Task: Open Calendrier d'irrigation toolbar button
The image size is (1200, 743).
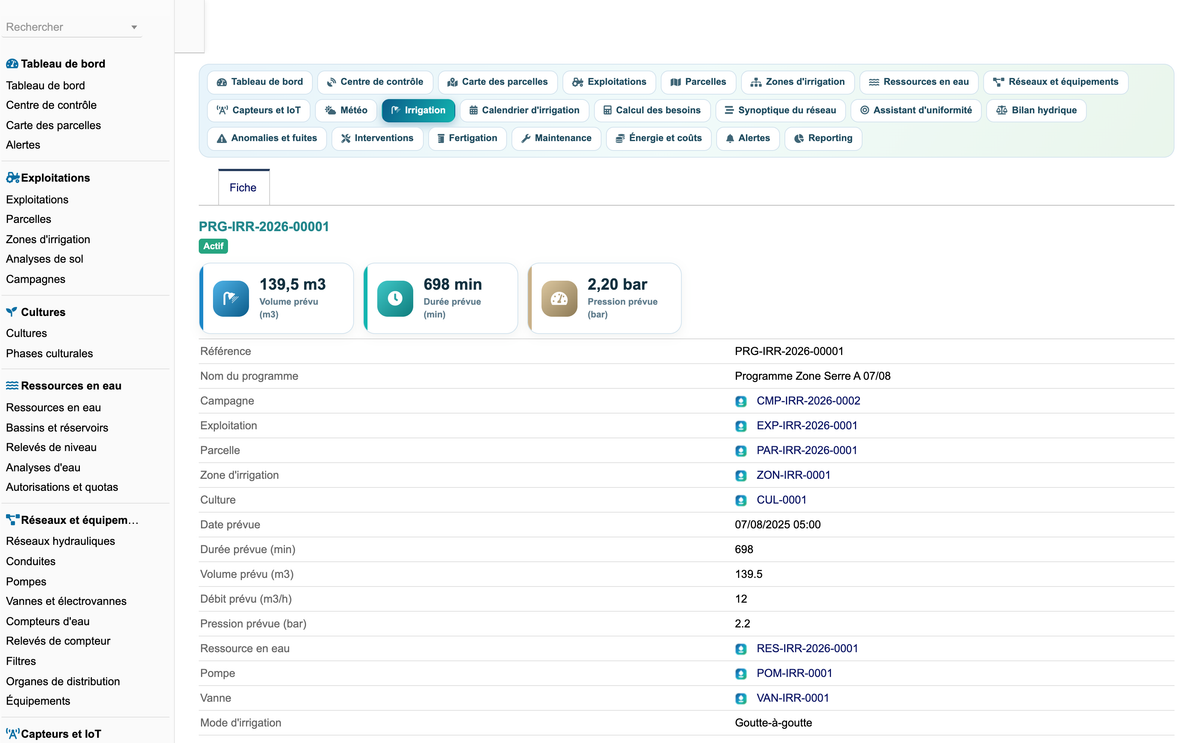Action: (524, 110)
